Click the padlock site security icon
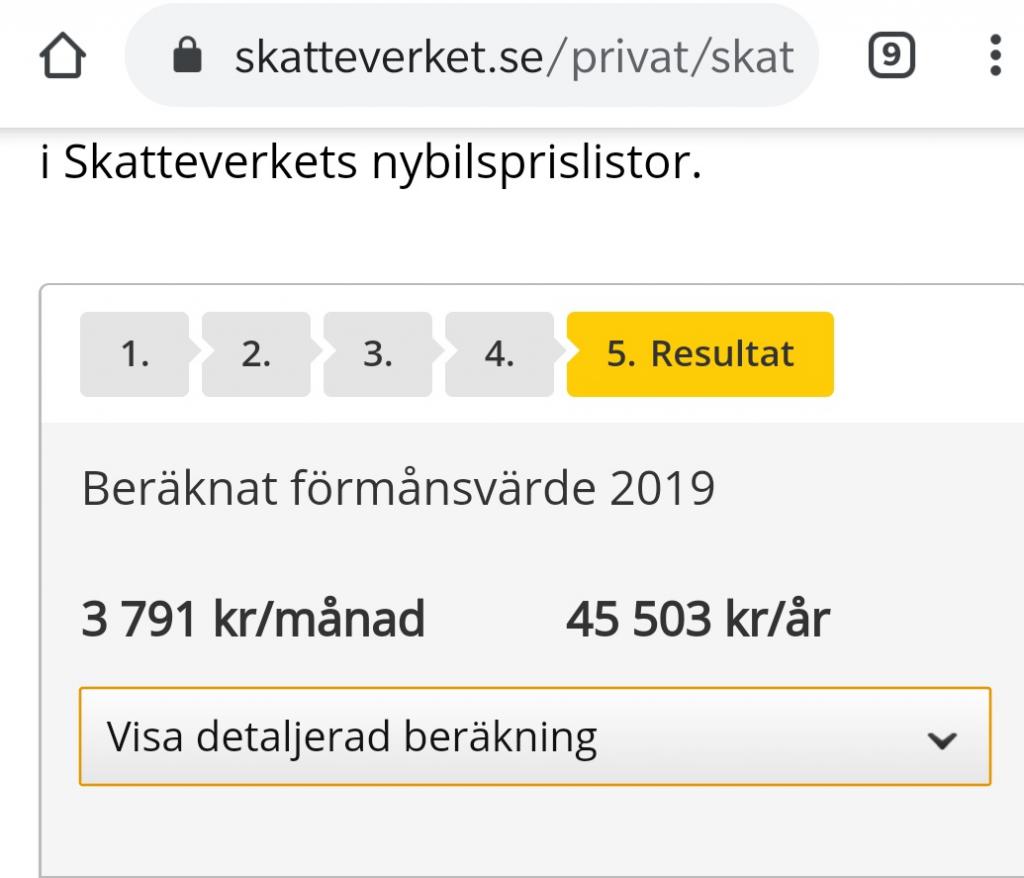1024x878 pixels. (x=187, y=57)
